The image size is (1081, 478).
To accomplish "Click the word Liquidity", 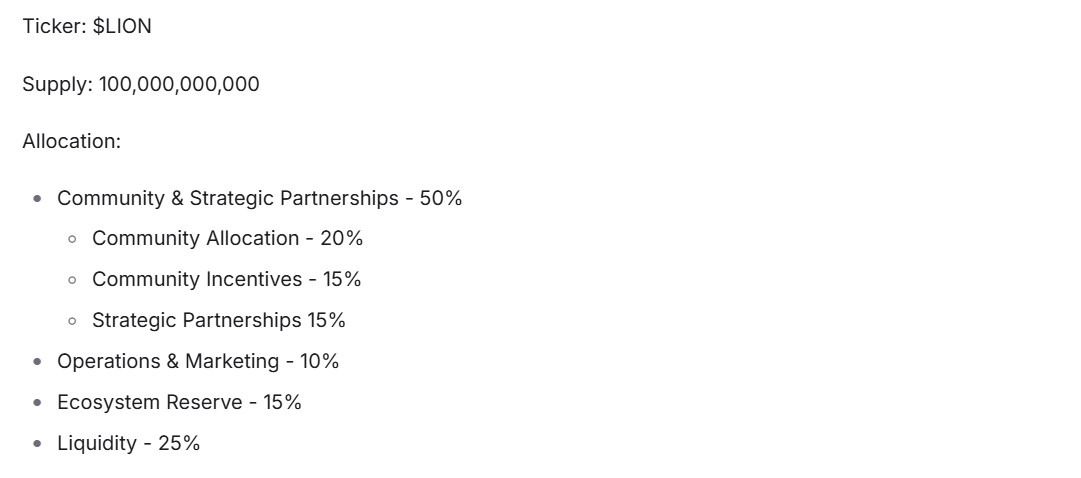I will click(x=97, y=443).
